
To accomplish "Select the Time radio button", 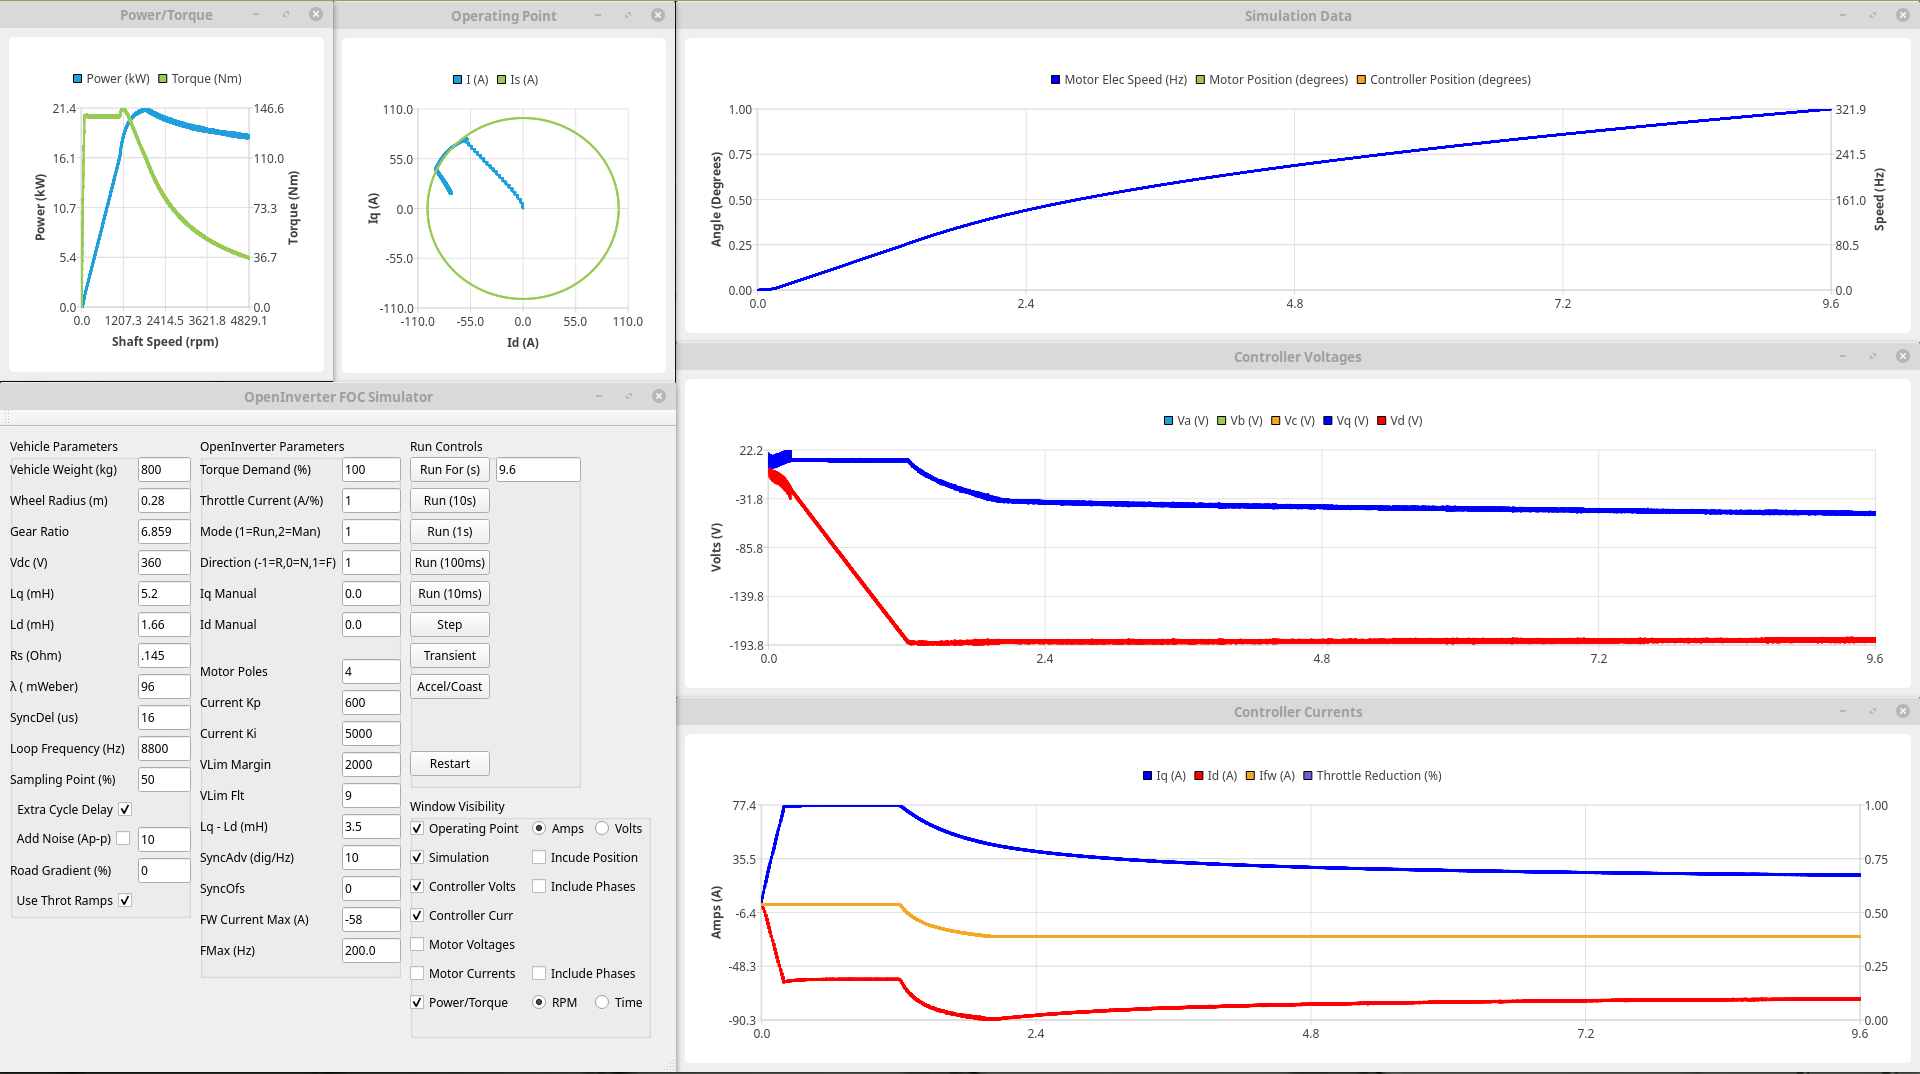I will 602,1002.
